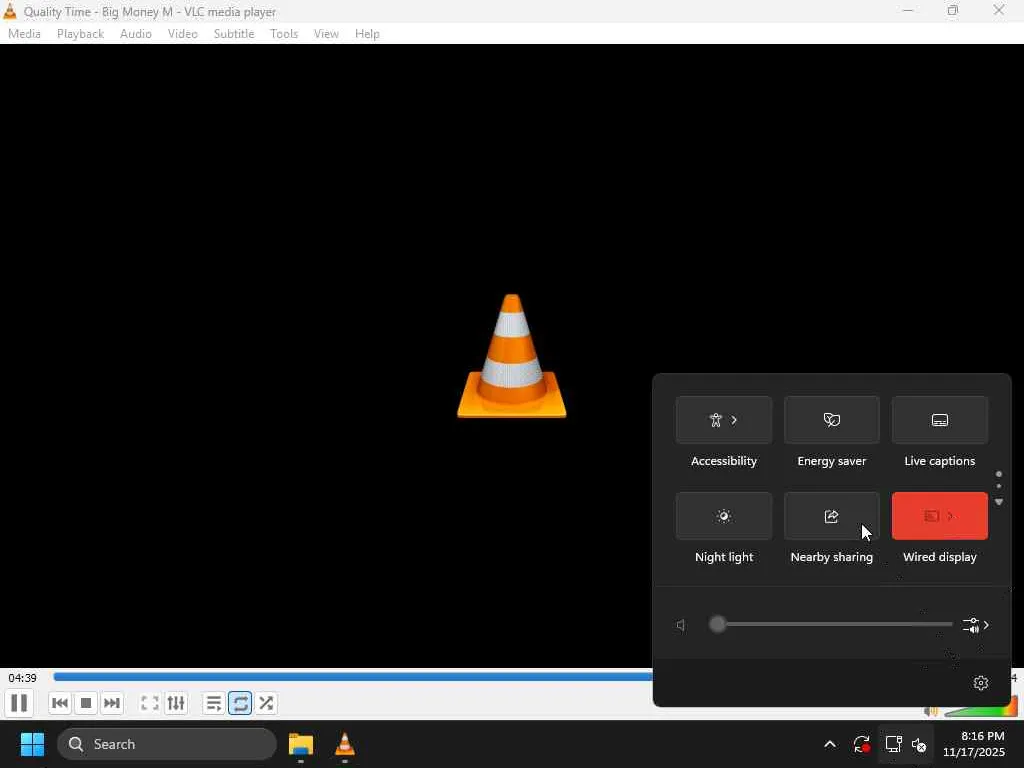The width and height of the screenshot is (1024, 768).
Task: Toggle Nearby sharing quick setting
Action: pos(831,516)
